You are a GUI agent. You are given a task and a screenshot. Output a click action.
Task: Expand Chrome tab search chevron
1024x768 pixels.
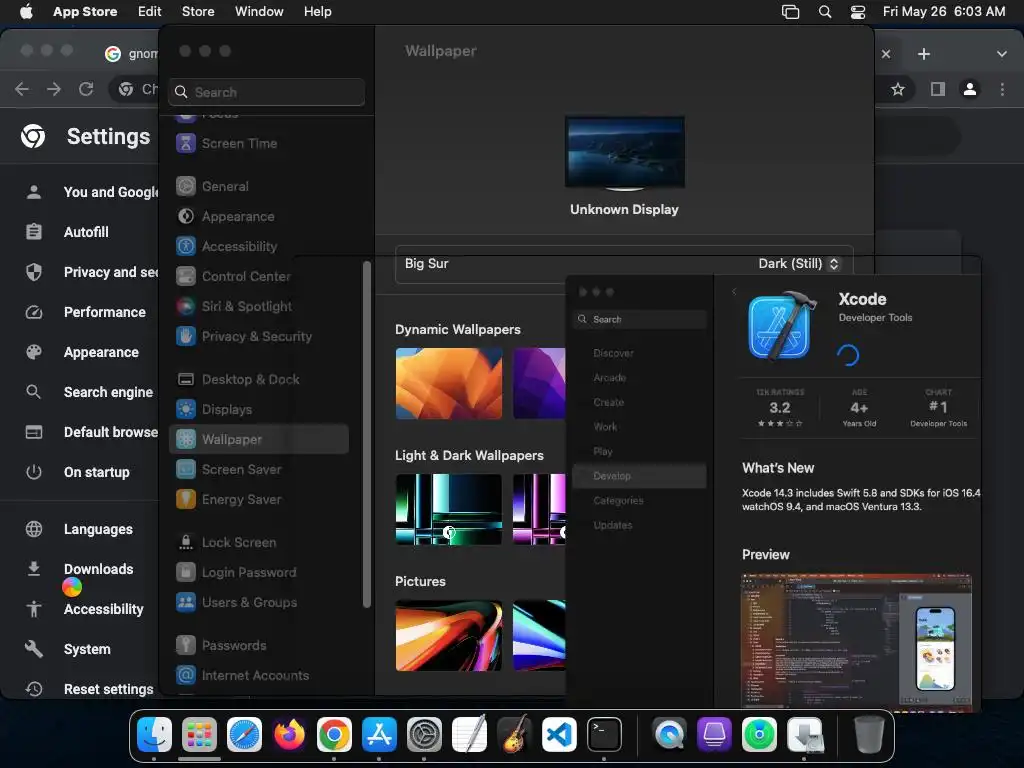(1002, 54)
